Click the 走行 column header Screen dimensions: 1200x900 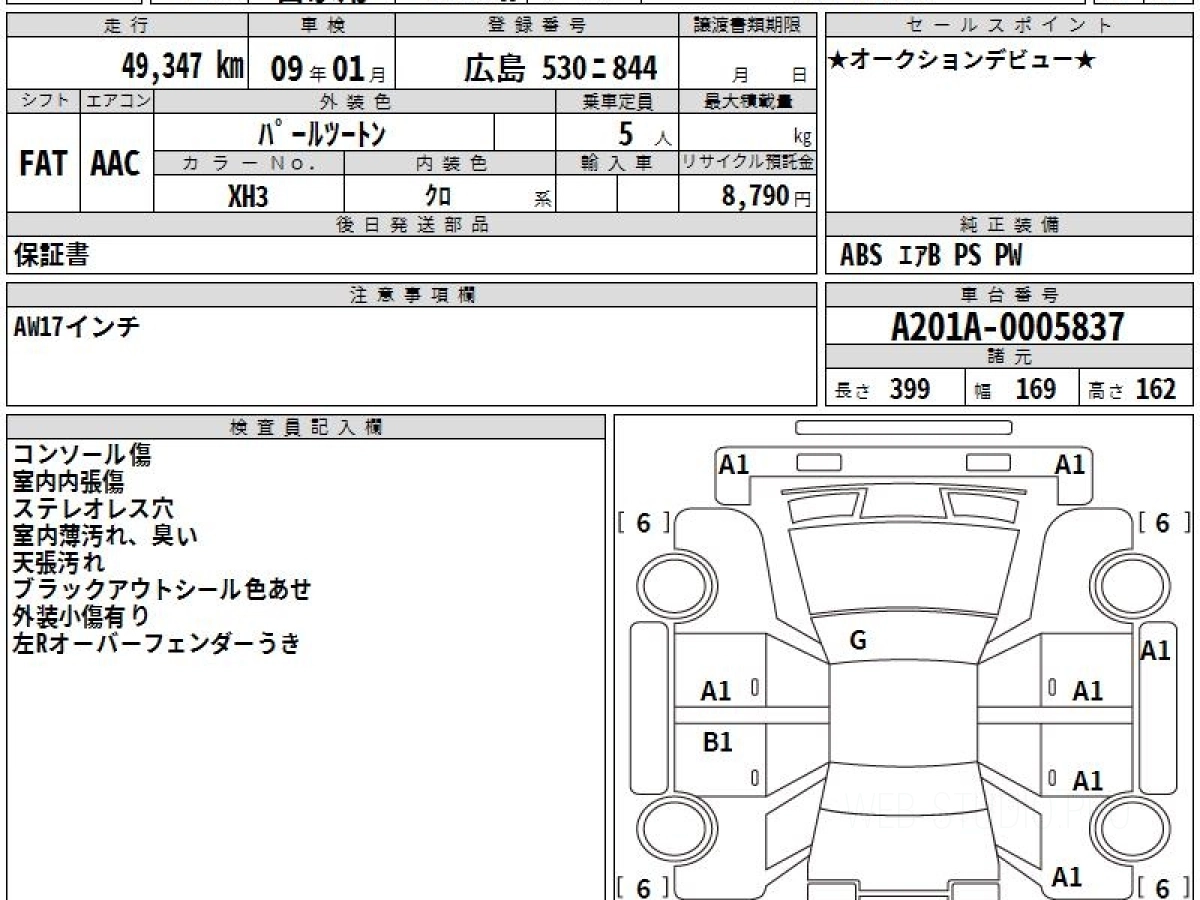click(125, 26)
